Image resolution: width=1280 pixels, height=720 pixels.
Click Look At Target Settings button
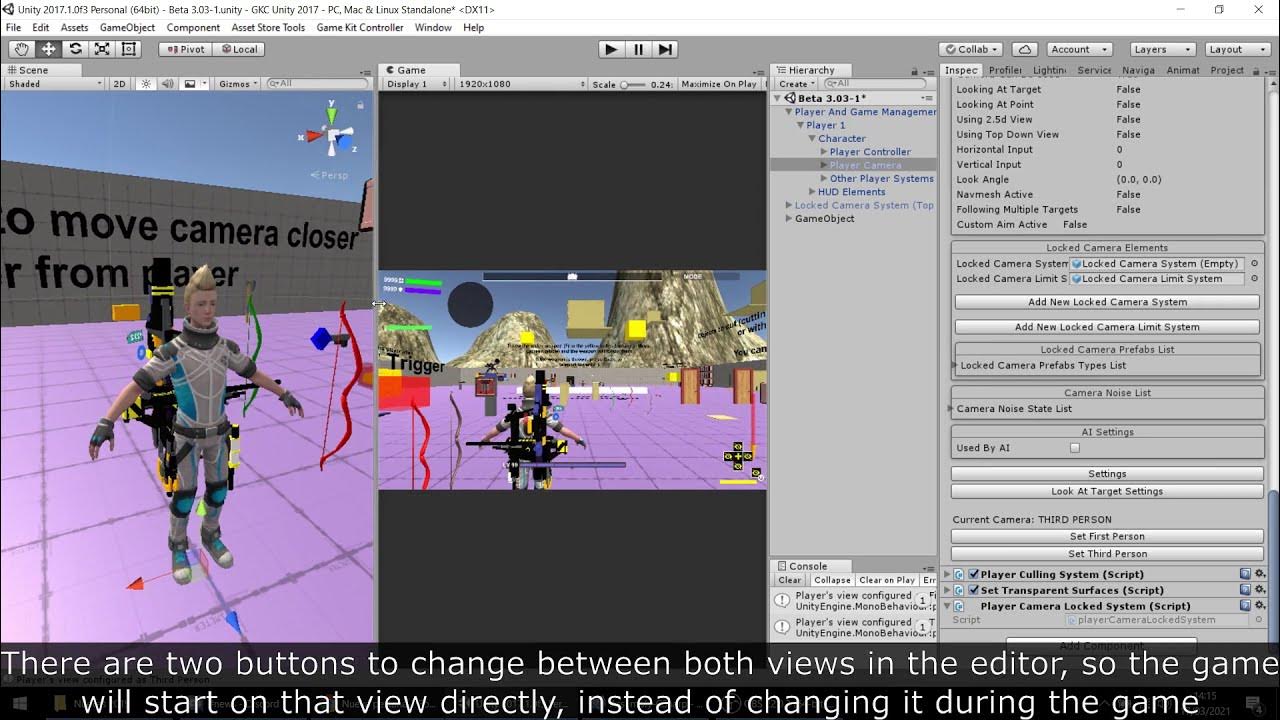[1107, 492]
